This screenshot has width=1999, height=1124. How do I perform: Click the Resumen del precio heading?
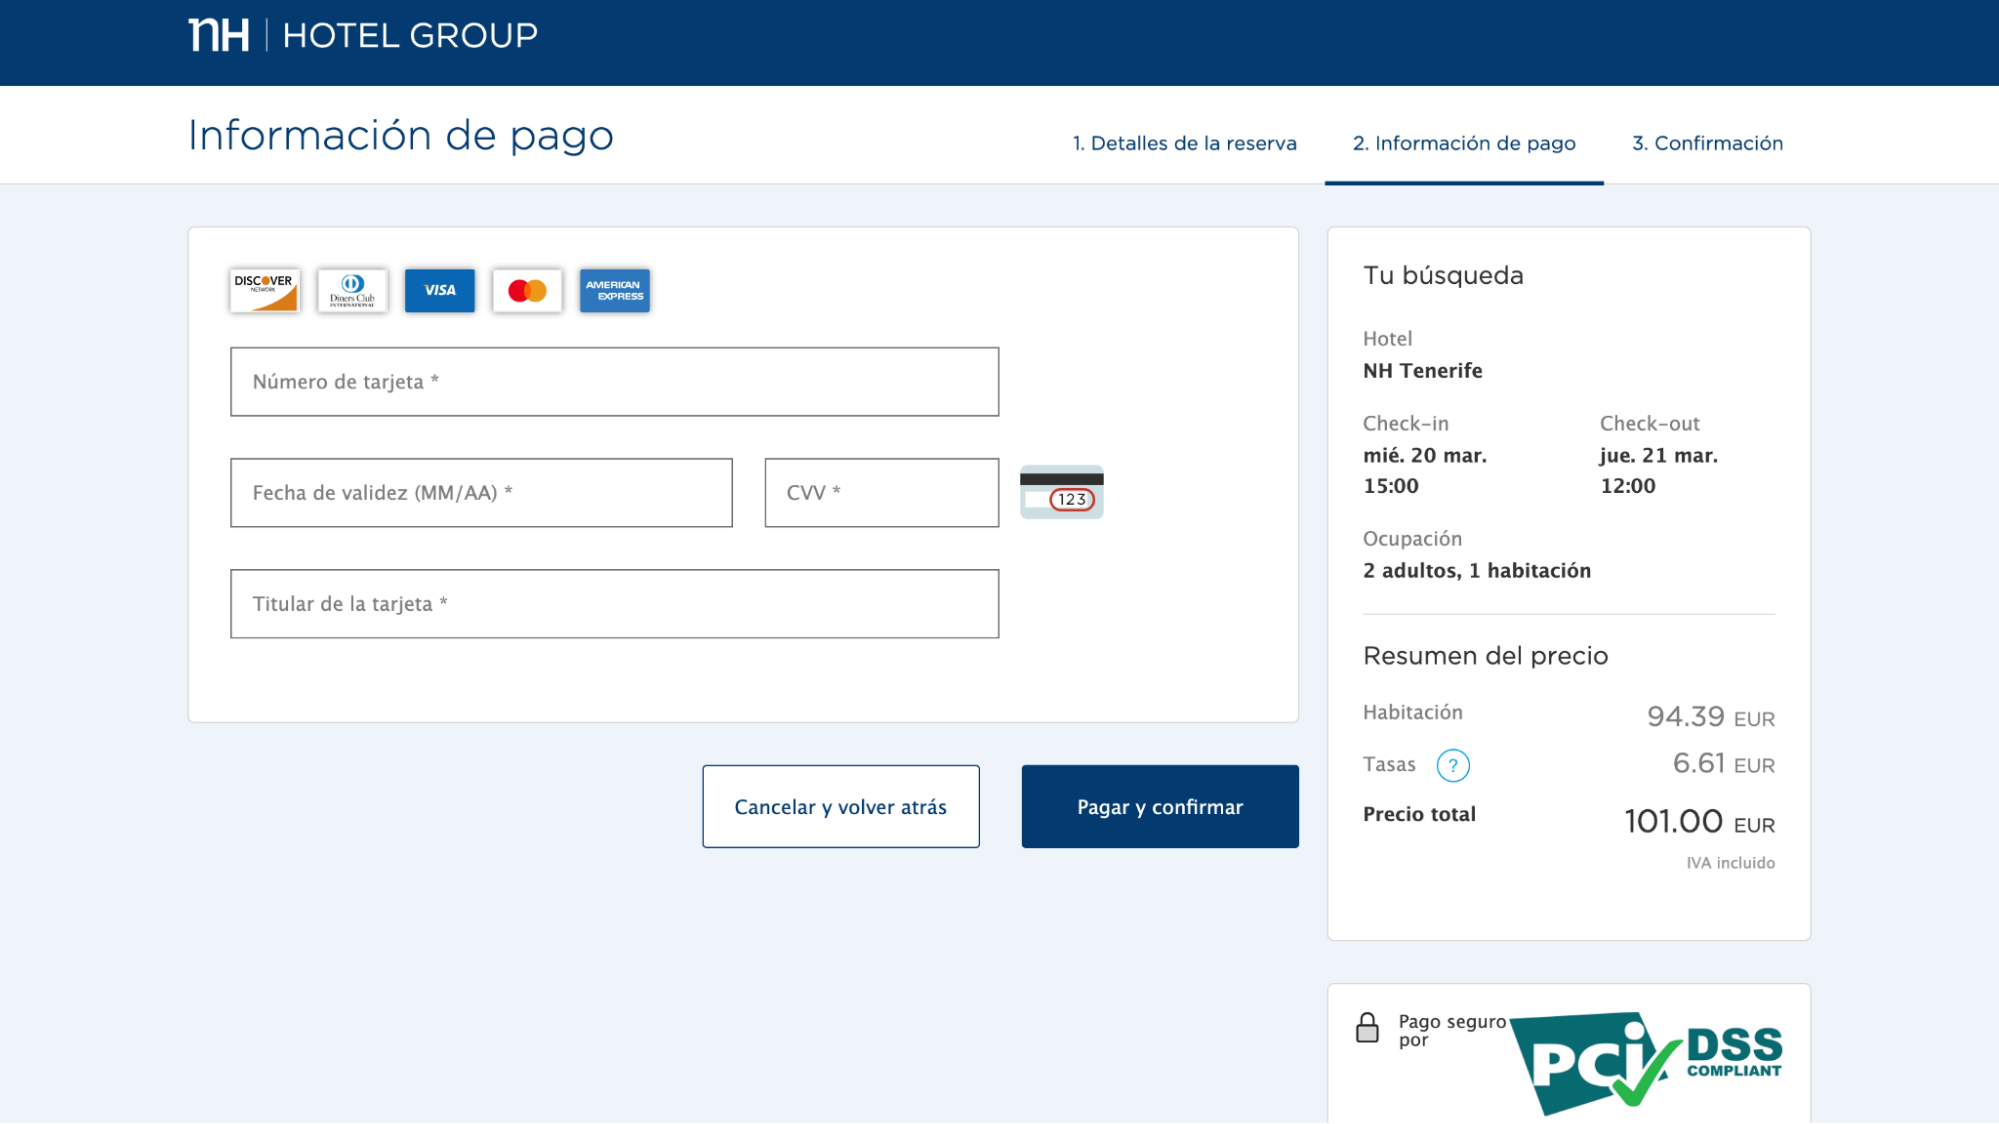click(x=1486, y=656)
